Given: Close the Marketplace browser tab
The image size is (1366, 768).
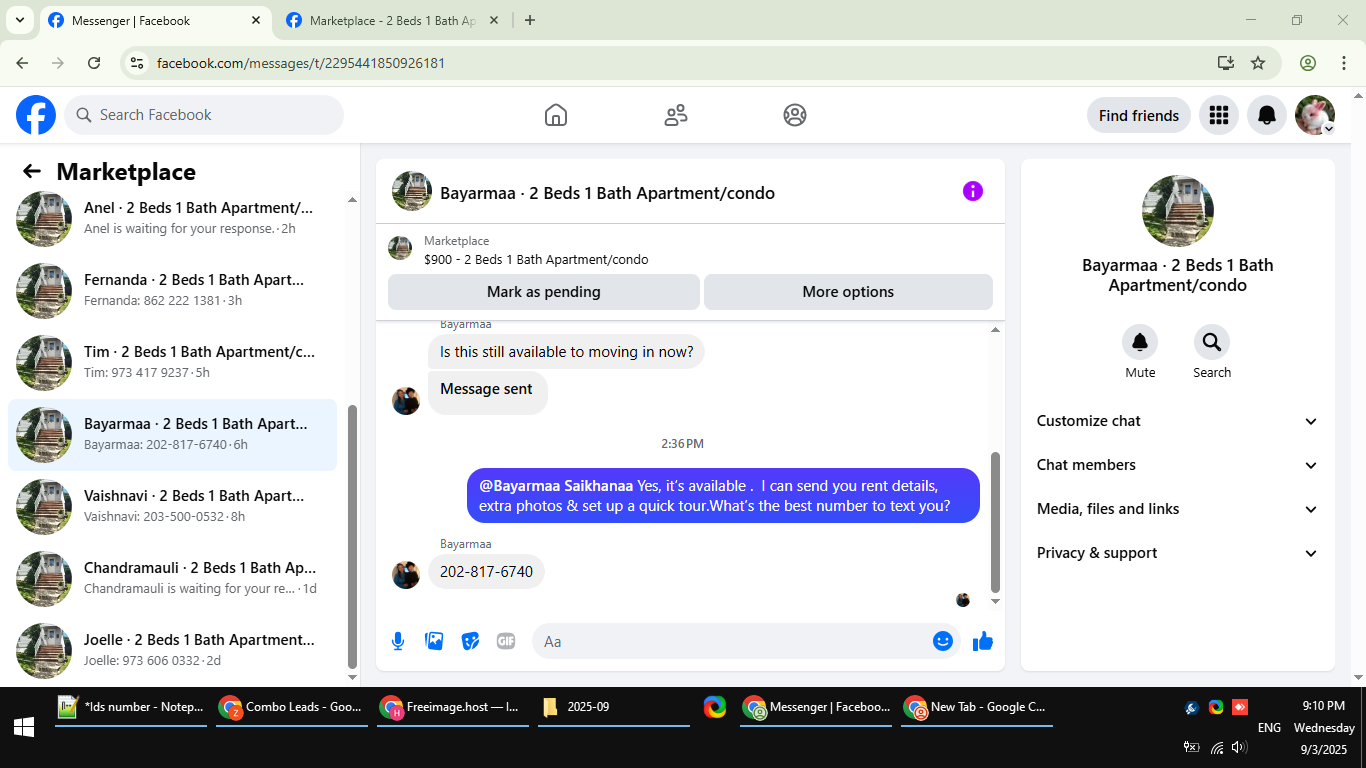Looking at the screenshot, I should (494, 20).
